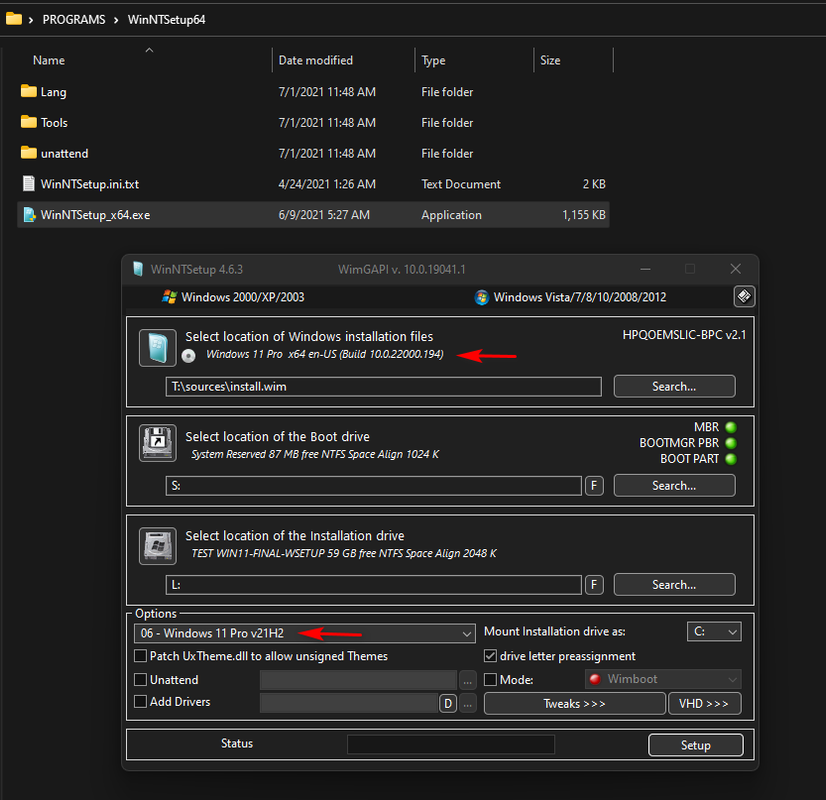Select the WinNTSetup.ini.txt file
The image size is (826, 800).
(313, 184)
